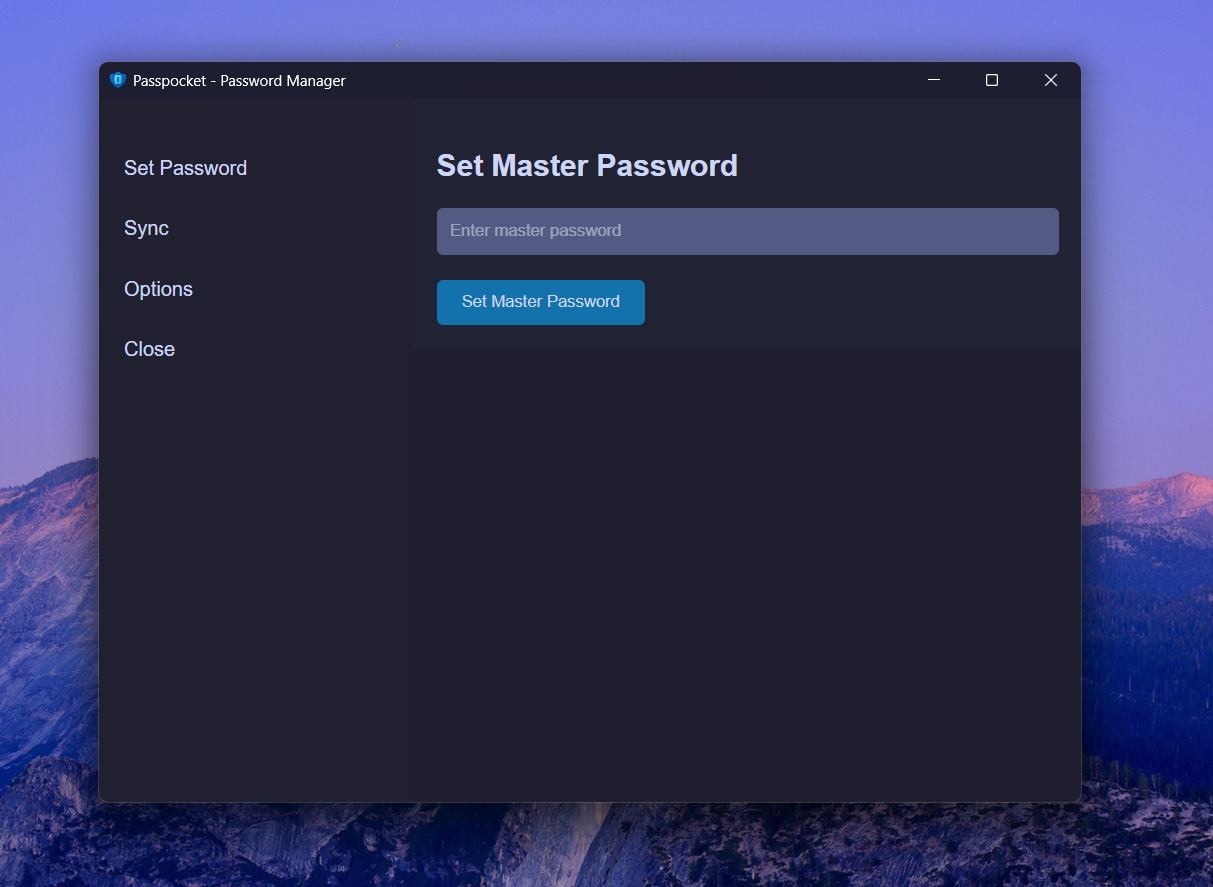Open the Options page from sidebar
This screenshot has height=887, width=1213.
tap(158, 289)
